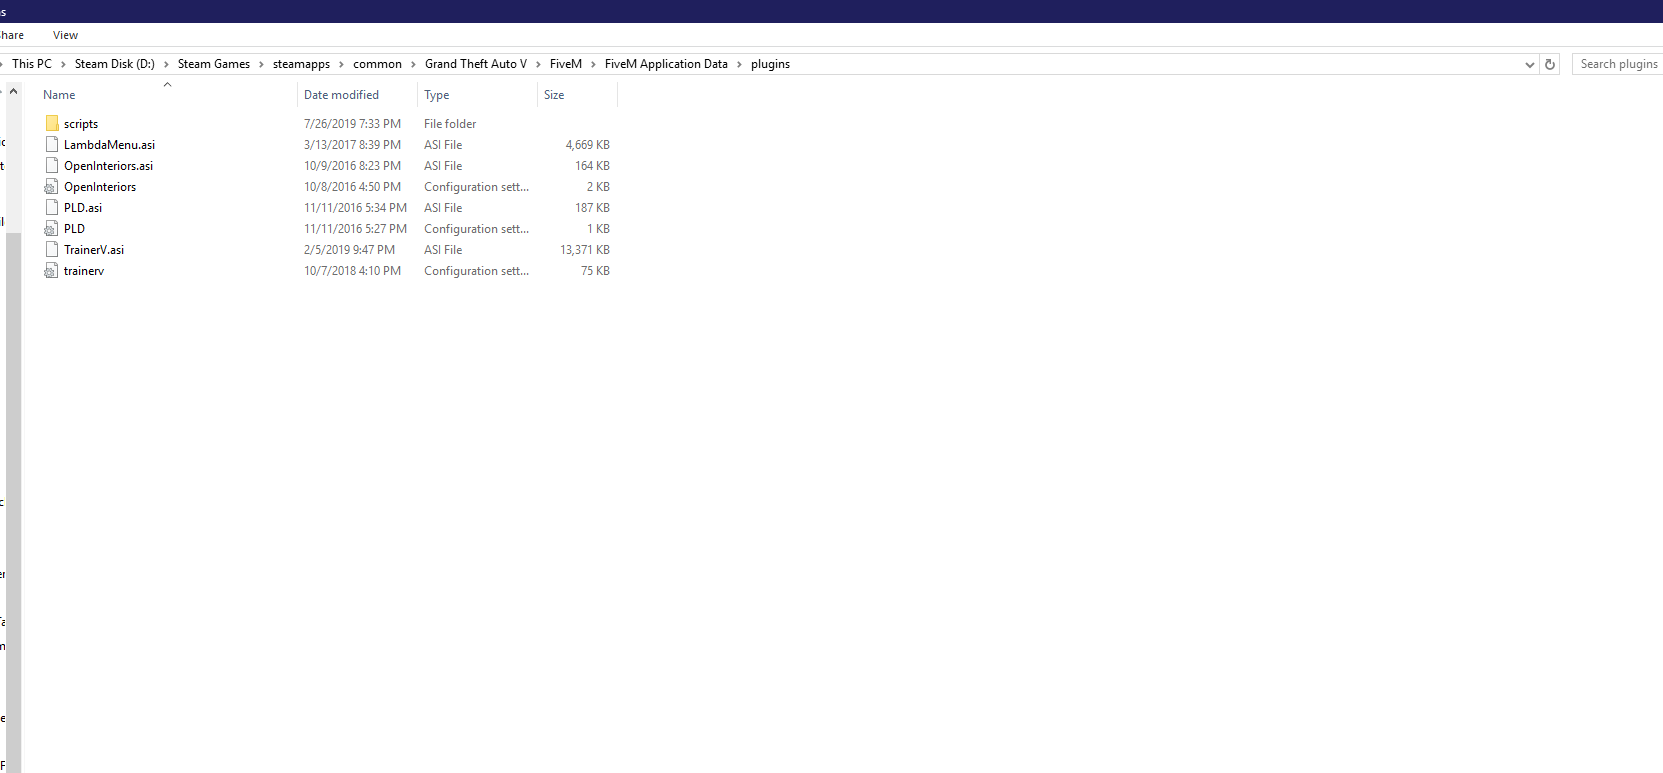Sort files by Date modified column
This screenshot has width=1663, height=773.
tap(341, 95)
